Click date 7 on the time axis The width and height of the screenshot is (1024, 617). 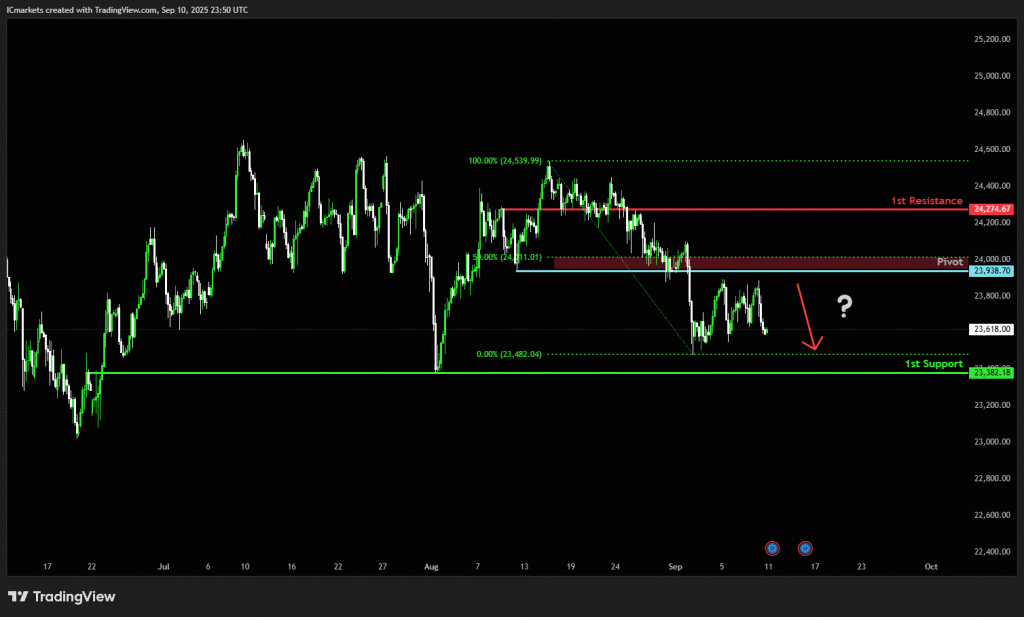coord(477,567)
